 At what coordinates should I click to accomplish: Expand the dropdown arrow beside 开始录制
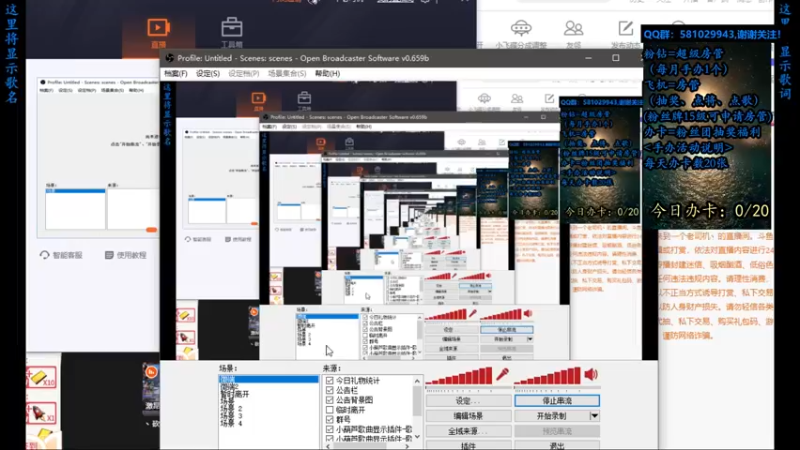[x=594, y=416]
